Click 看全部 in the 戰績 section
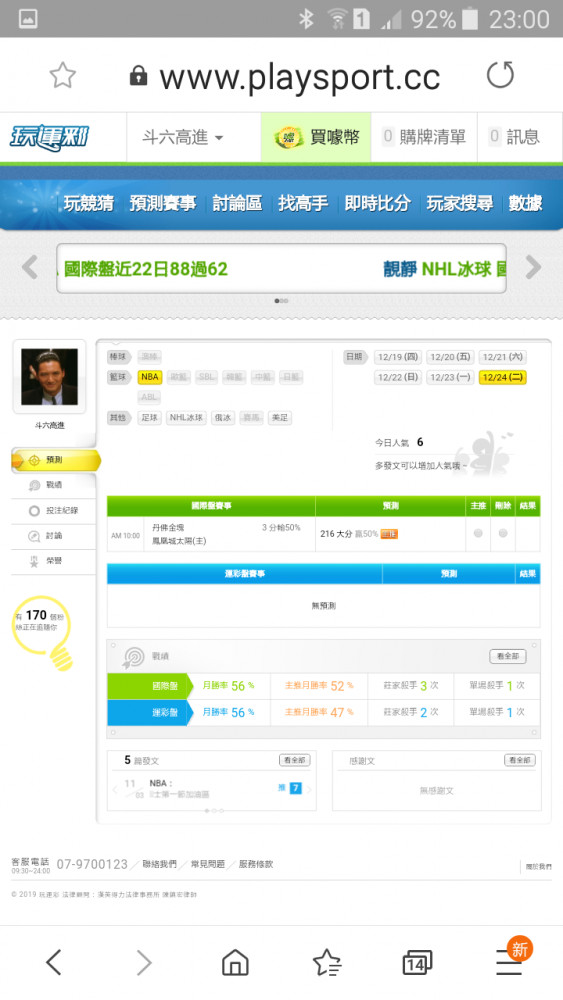Screen dimensions: 563x1000 click(x=508, y=656)
